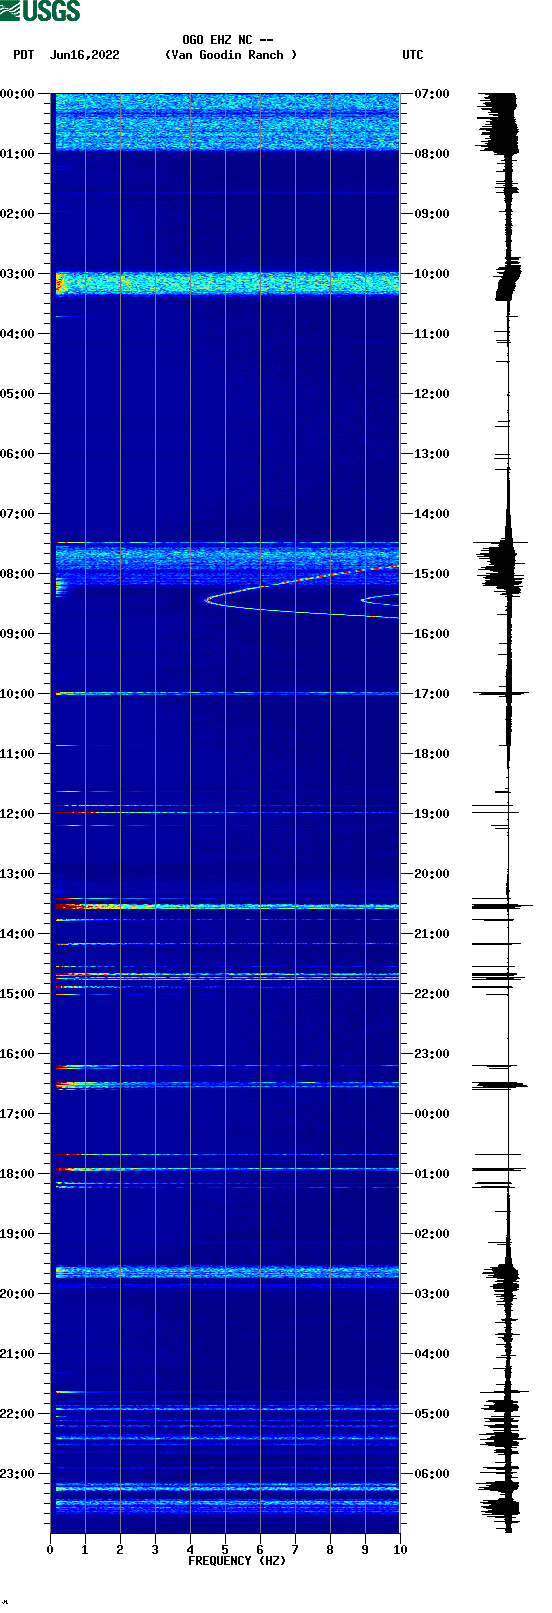The height and width of the screenshot is (1613, 552).
Task: Click the 07:00 UTC time label
Action: coord(432,94)
